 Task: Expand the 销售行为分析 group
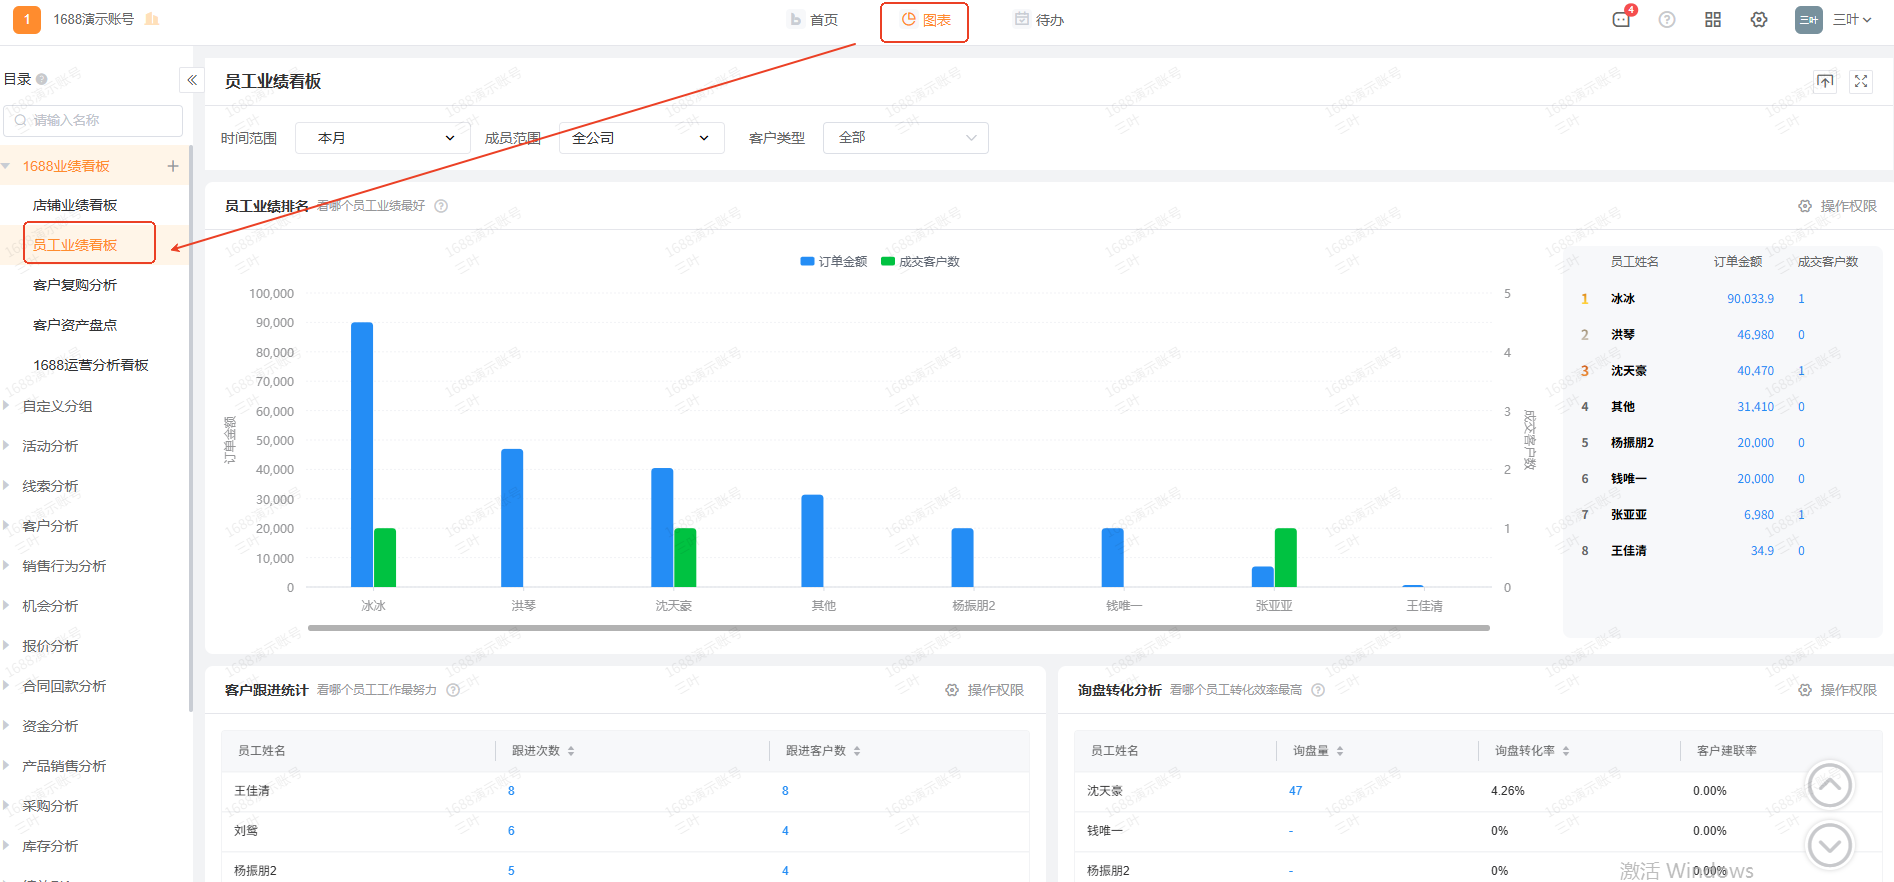coord(6,566)
